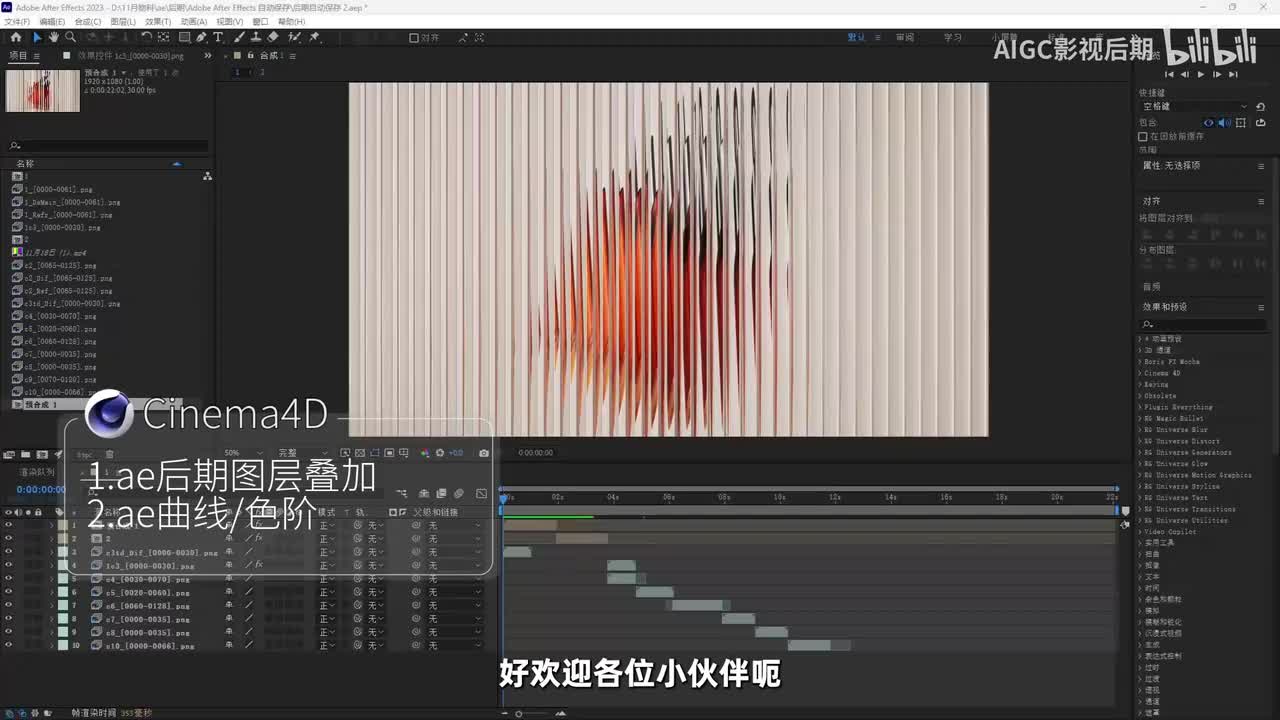This screenshot has height=720, width=1280.
Task: Select the Clone Stamp tool
Action: (256, 37)
